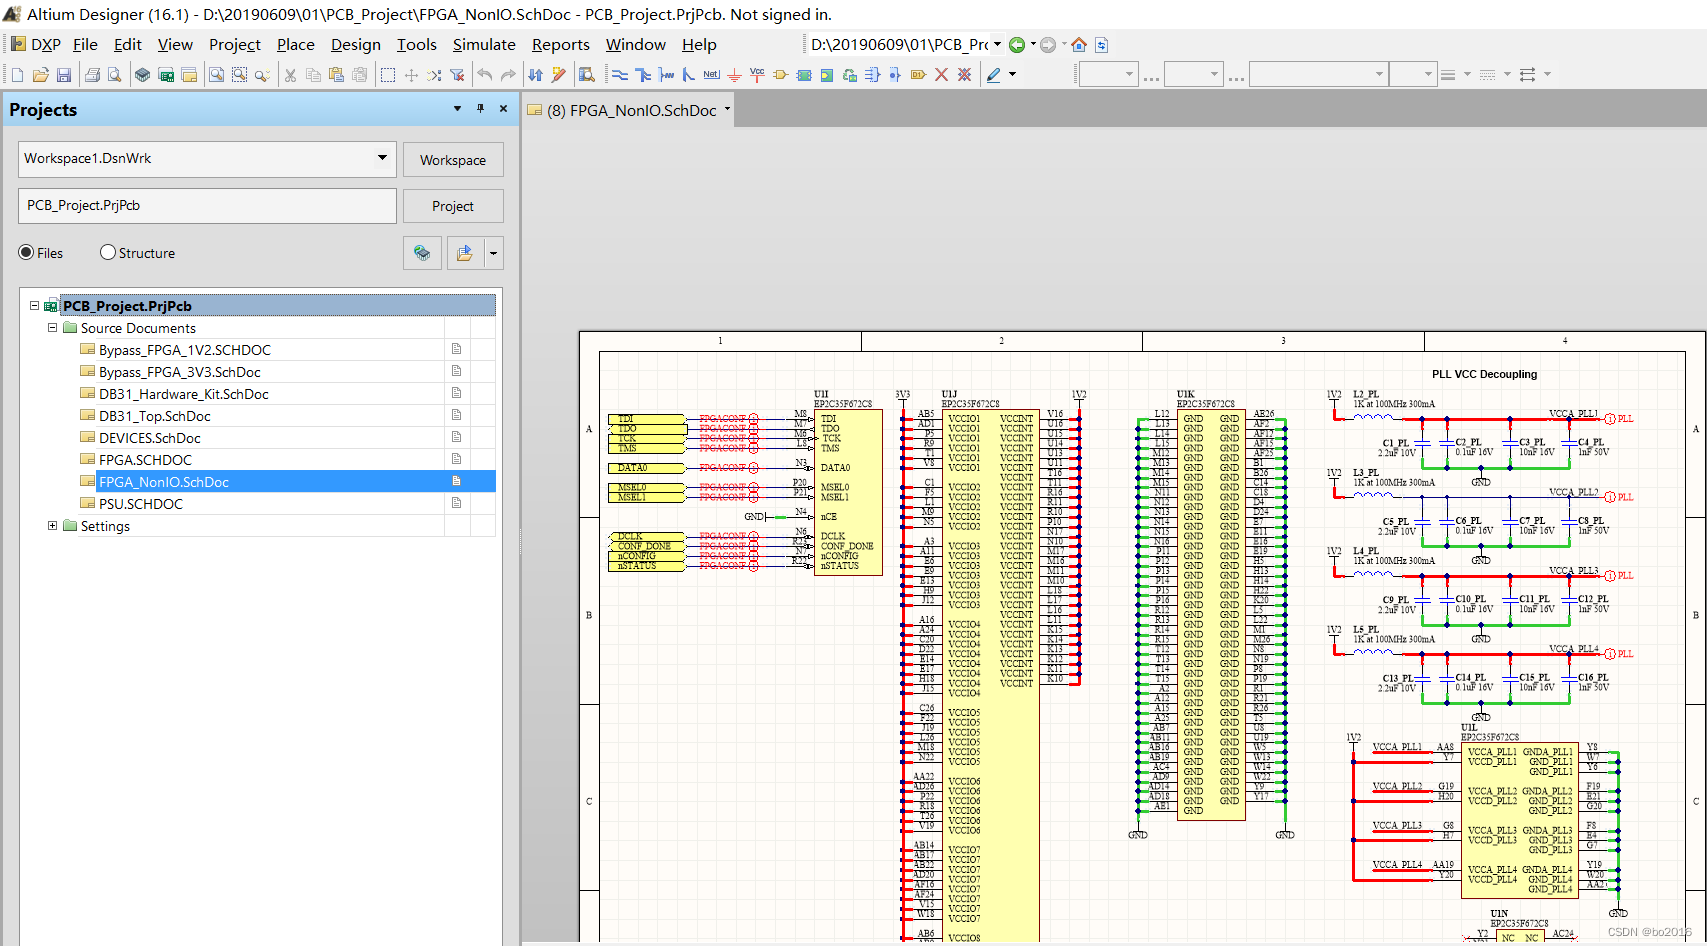Zoom to fit all objects icon

point(216,75)
